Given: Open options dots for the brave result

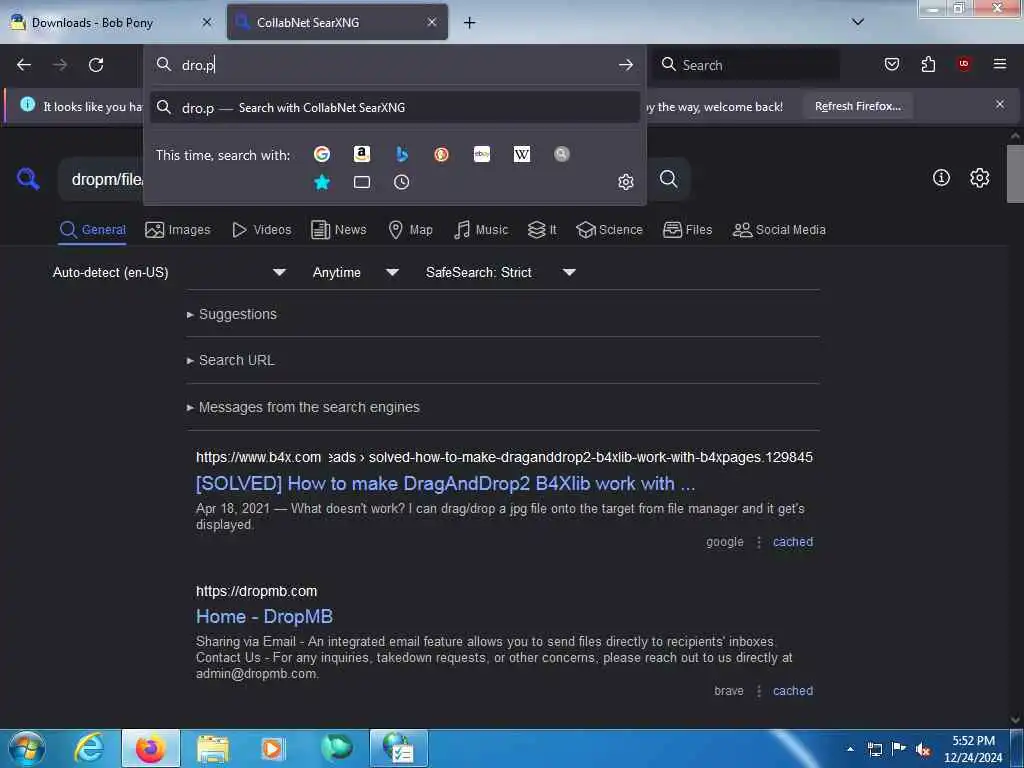Looking at the screenshot, I should click(x=759, y=691).
